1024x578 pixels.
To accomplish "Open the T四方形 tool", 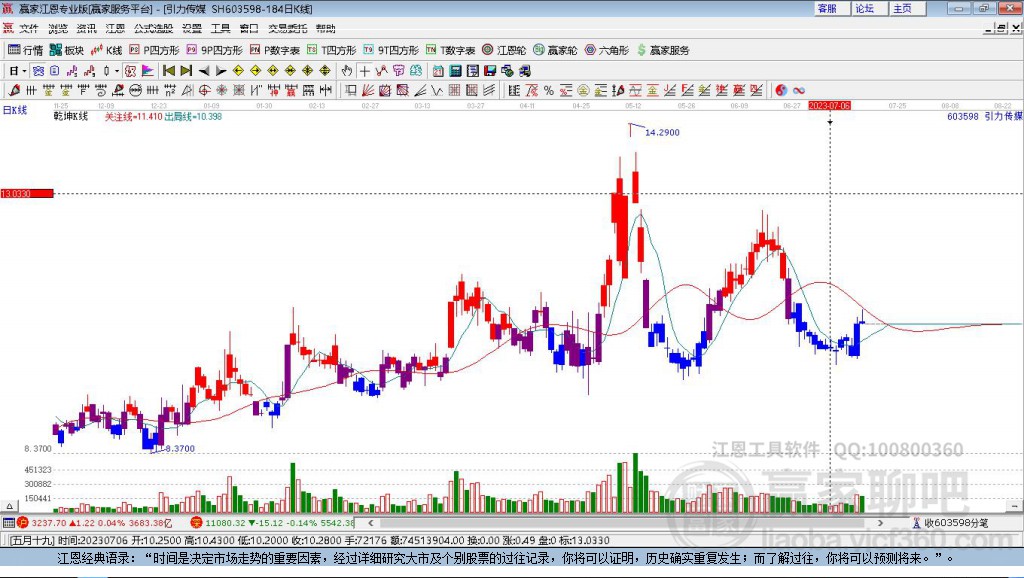I will (x=331, y=50).
